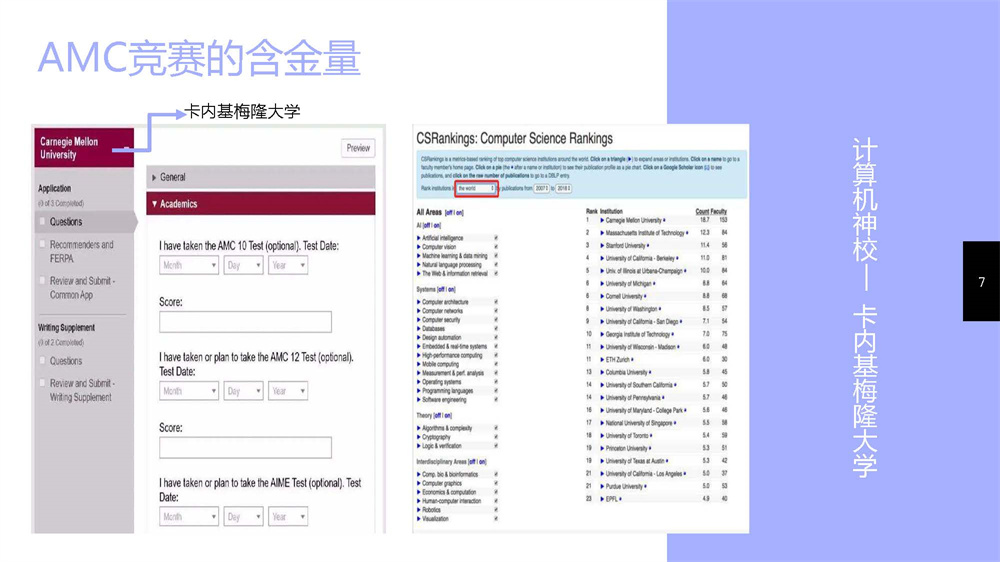Click the pie icon after ETH Zurich
This screenshot has height=562, width=1000.
click(632, 360)
